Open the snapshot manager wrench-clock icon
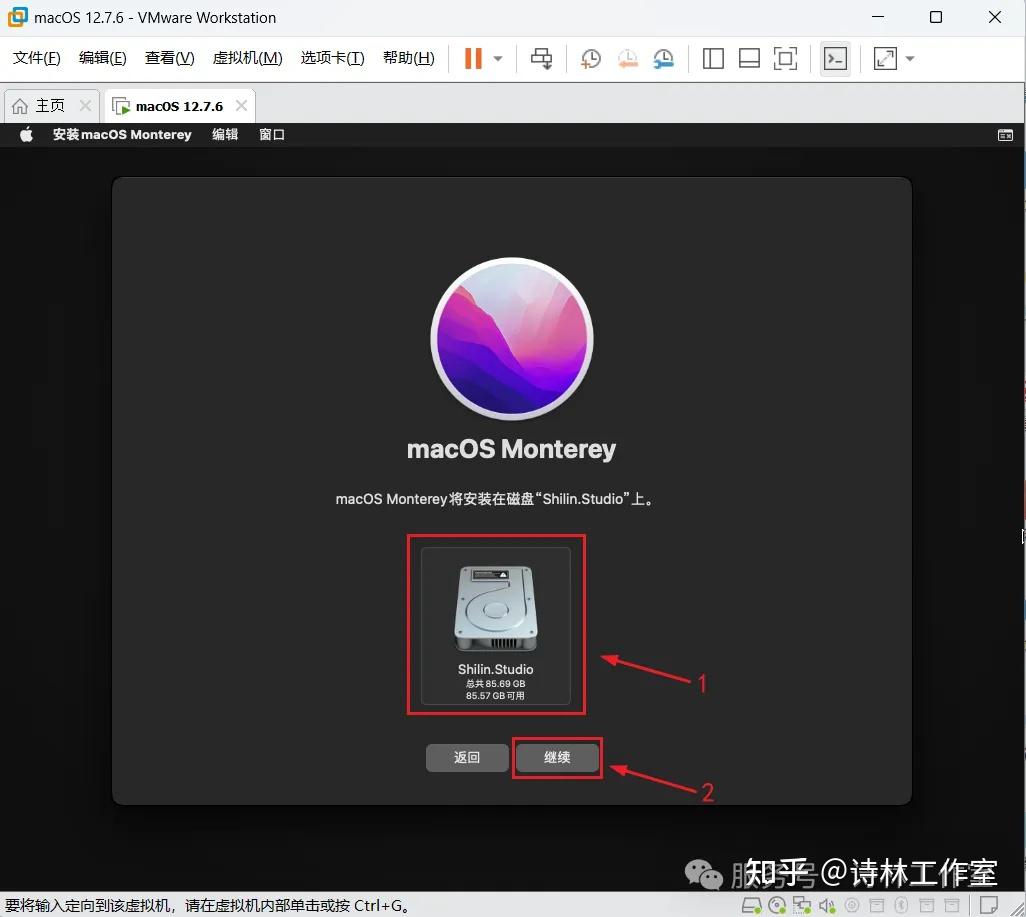The width and height of the screenshot is (1026, 917). pyautogui.click(x=663, y=58)
